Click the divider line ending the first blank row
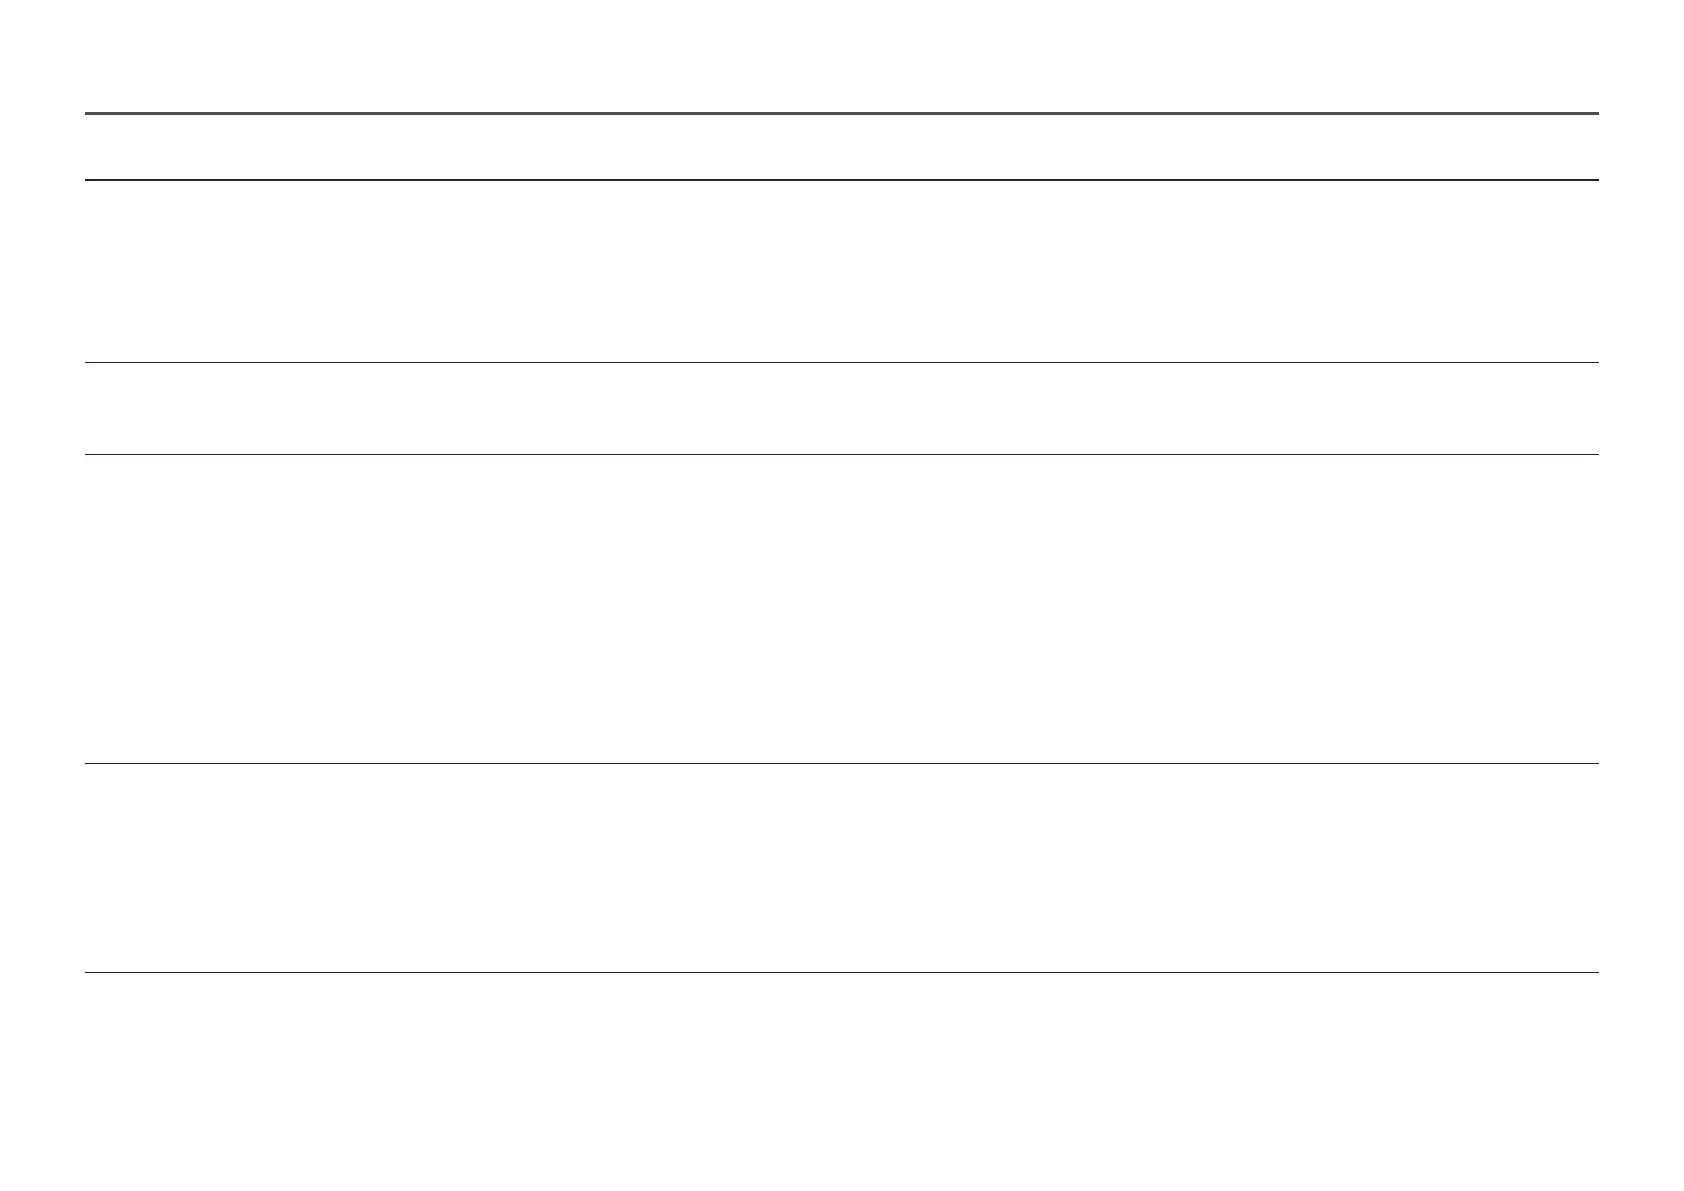The width and height of the screenshot is (1684, 1191). [842, 362]
